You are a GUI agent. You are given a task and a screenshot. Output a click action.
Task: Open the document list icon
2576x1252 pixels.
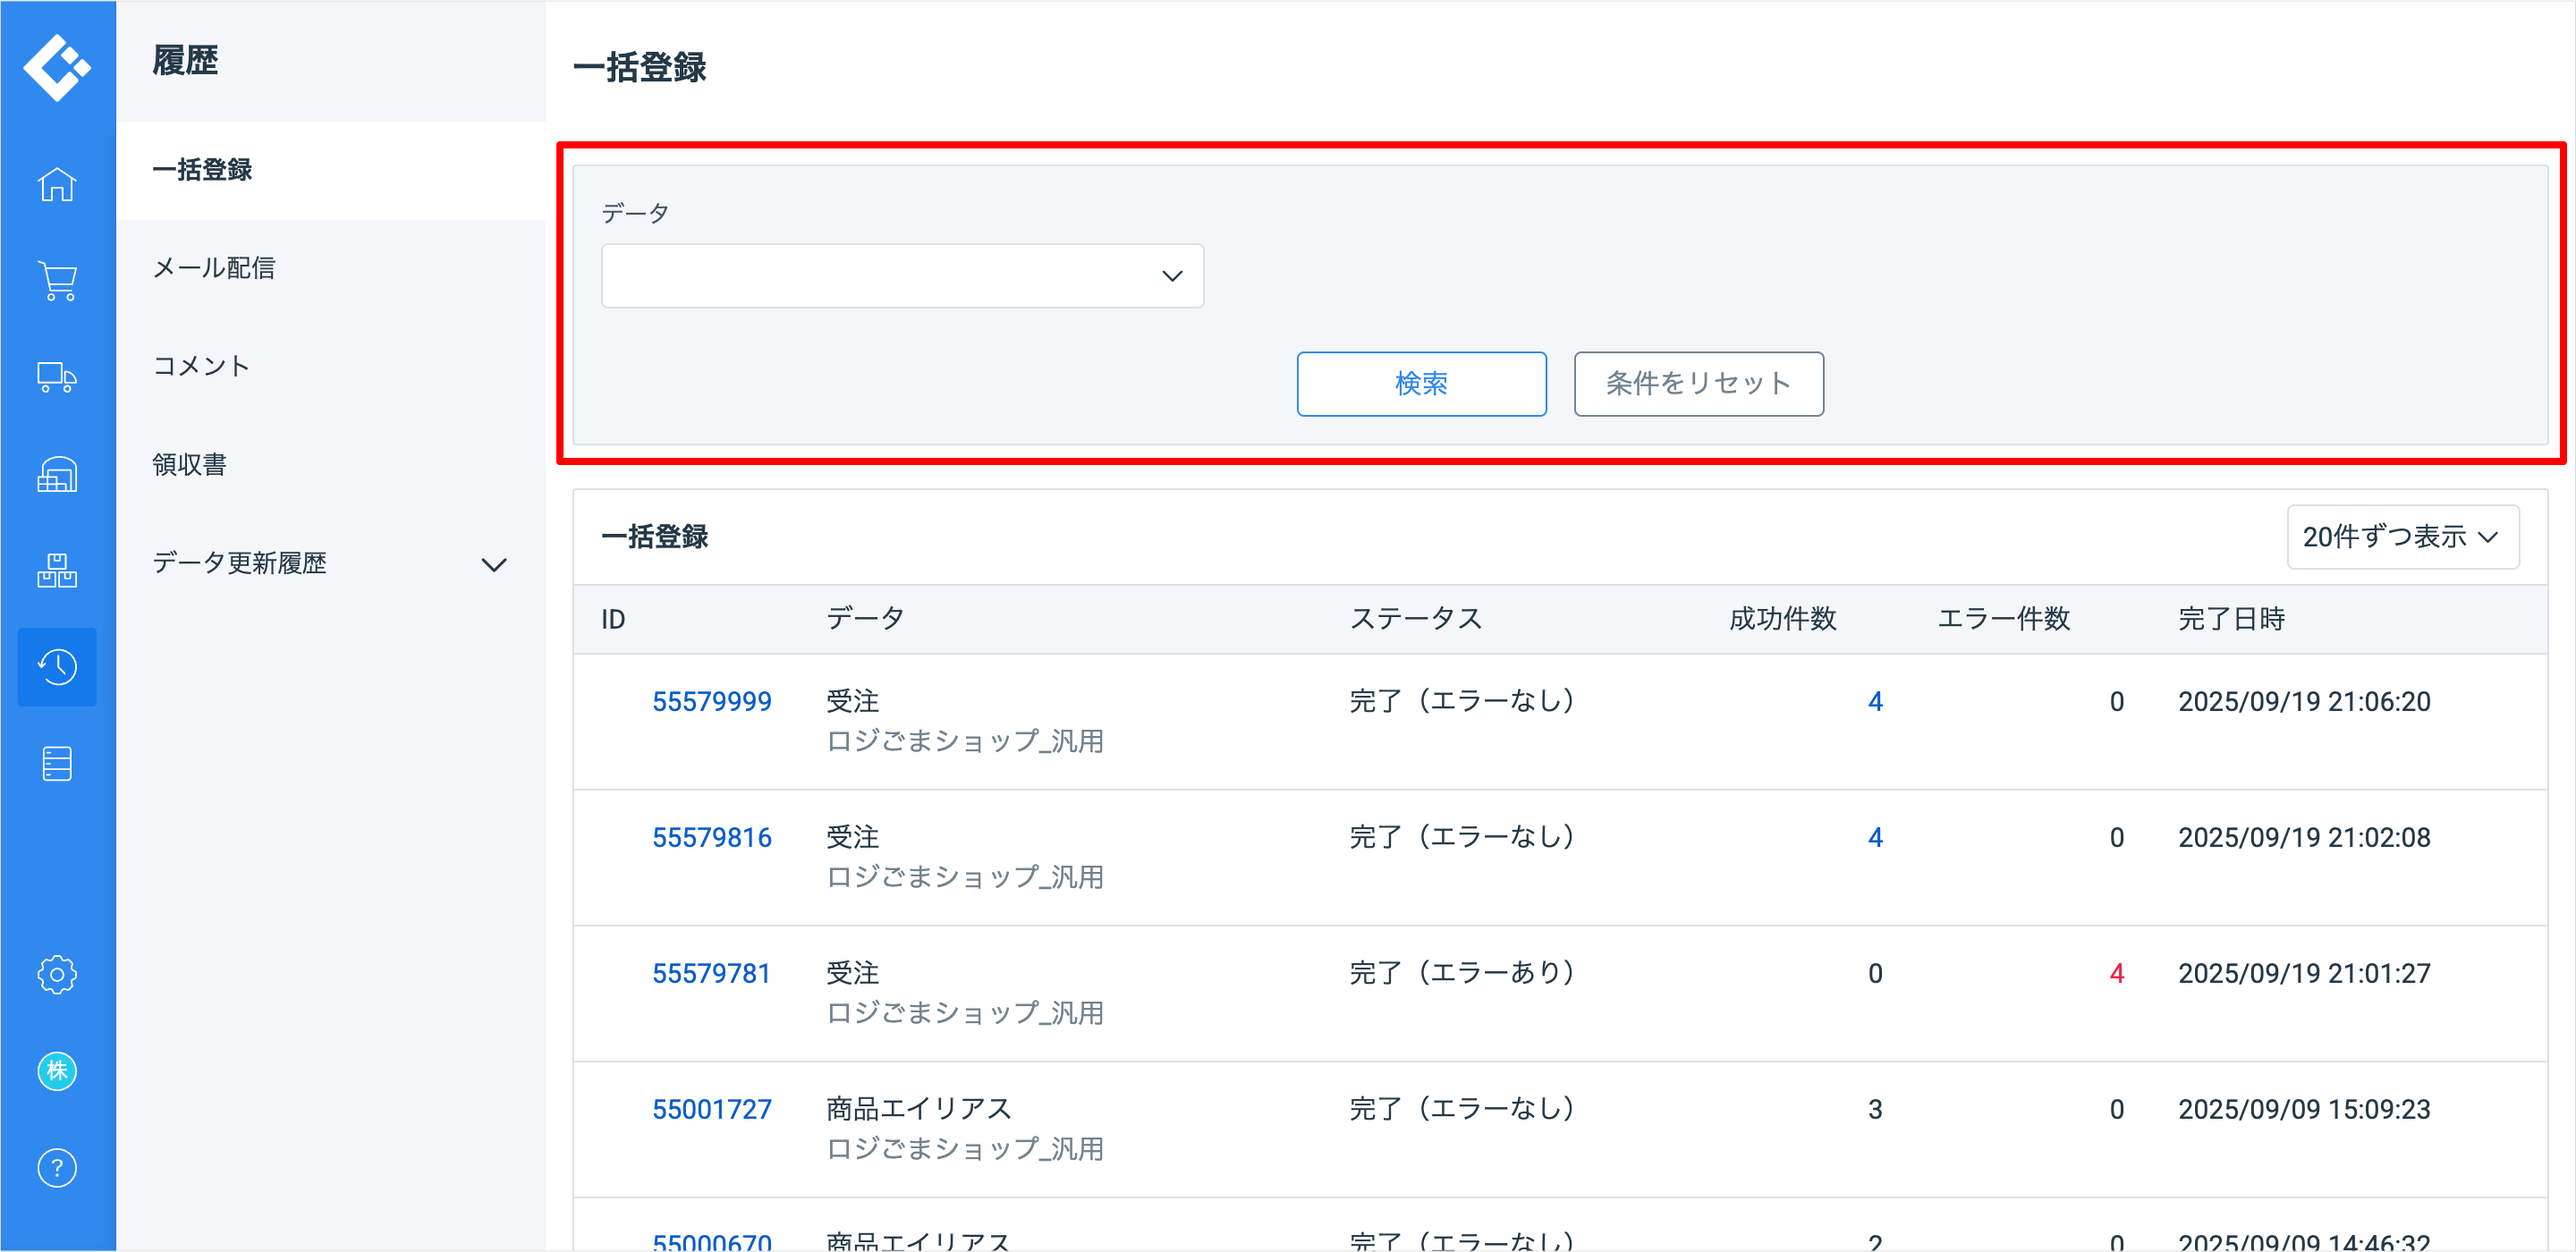[x=57, y=764]
